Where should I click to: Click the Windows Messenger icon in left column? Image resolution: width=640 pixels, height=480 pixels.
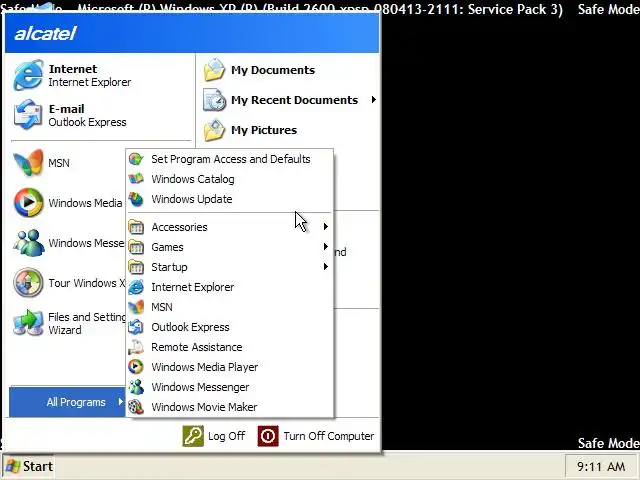click(x=28, y=243)
